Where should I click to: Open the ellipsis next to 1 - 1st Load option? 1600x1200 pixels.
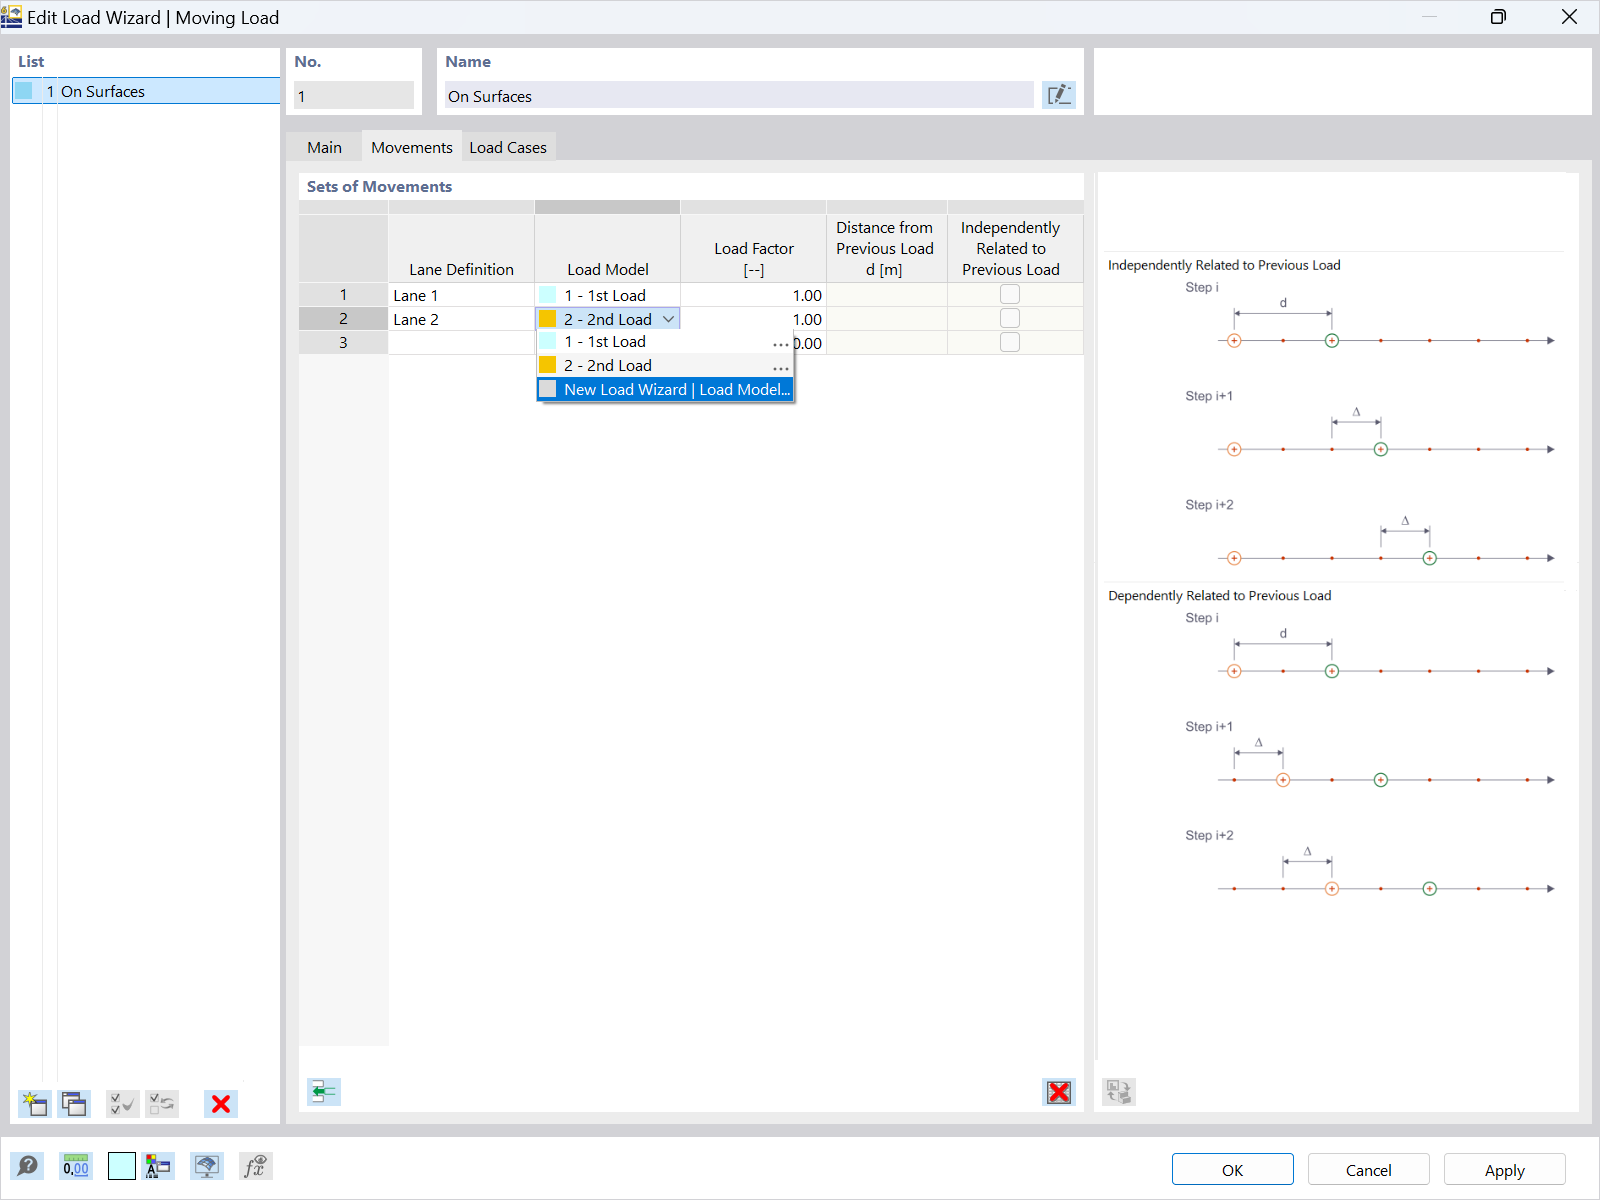pos(781,344)
